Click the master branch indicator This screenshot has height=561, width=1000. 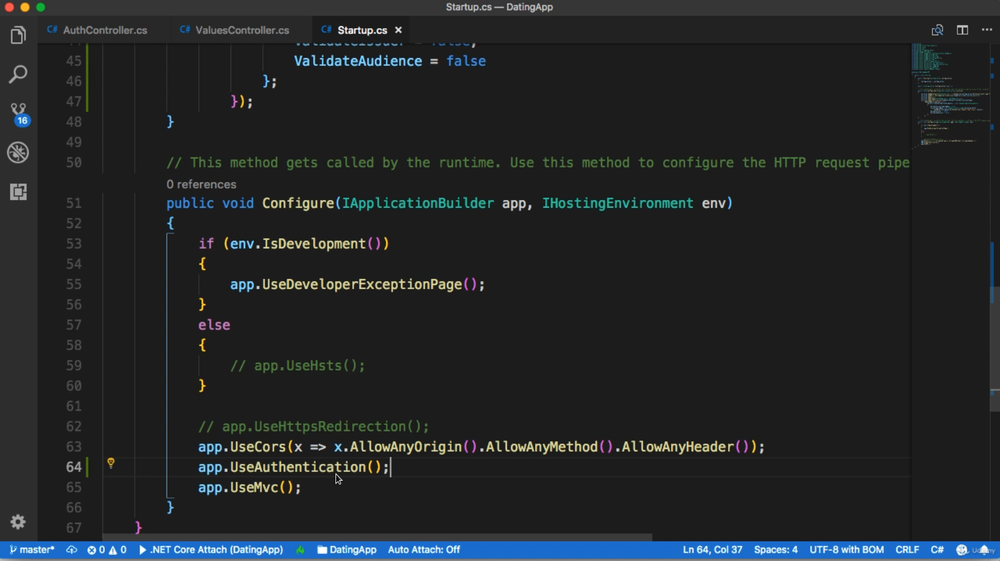(x=31, y=550)
